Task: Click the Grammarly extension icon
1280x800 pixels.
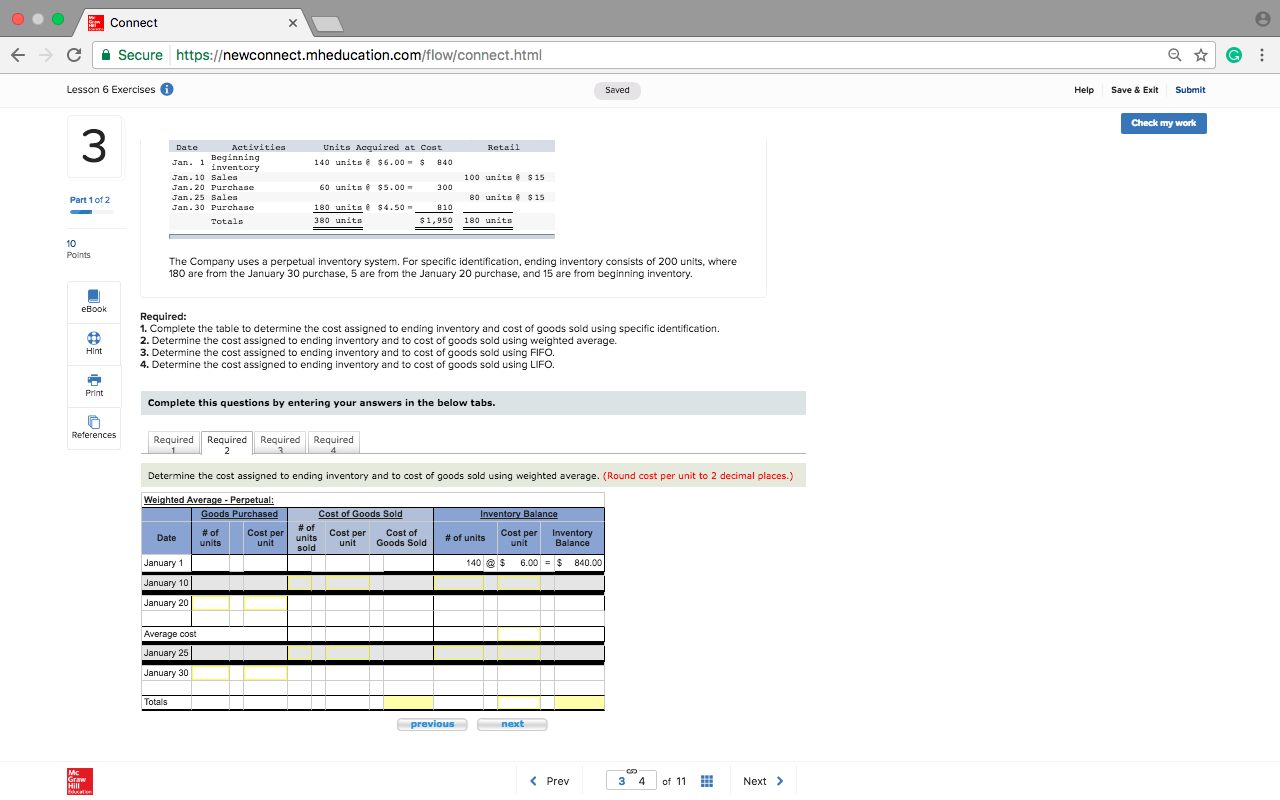Action: click(x=1234, y=55)
